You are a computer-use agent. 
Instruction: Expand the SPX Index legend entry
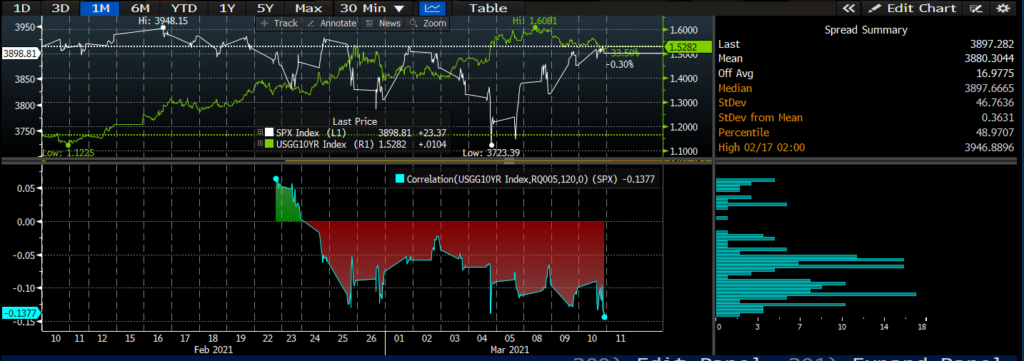pos(260,132)
